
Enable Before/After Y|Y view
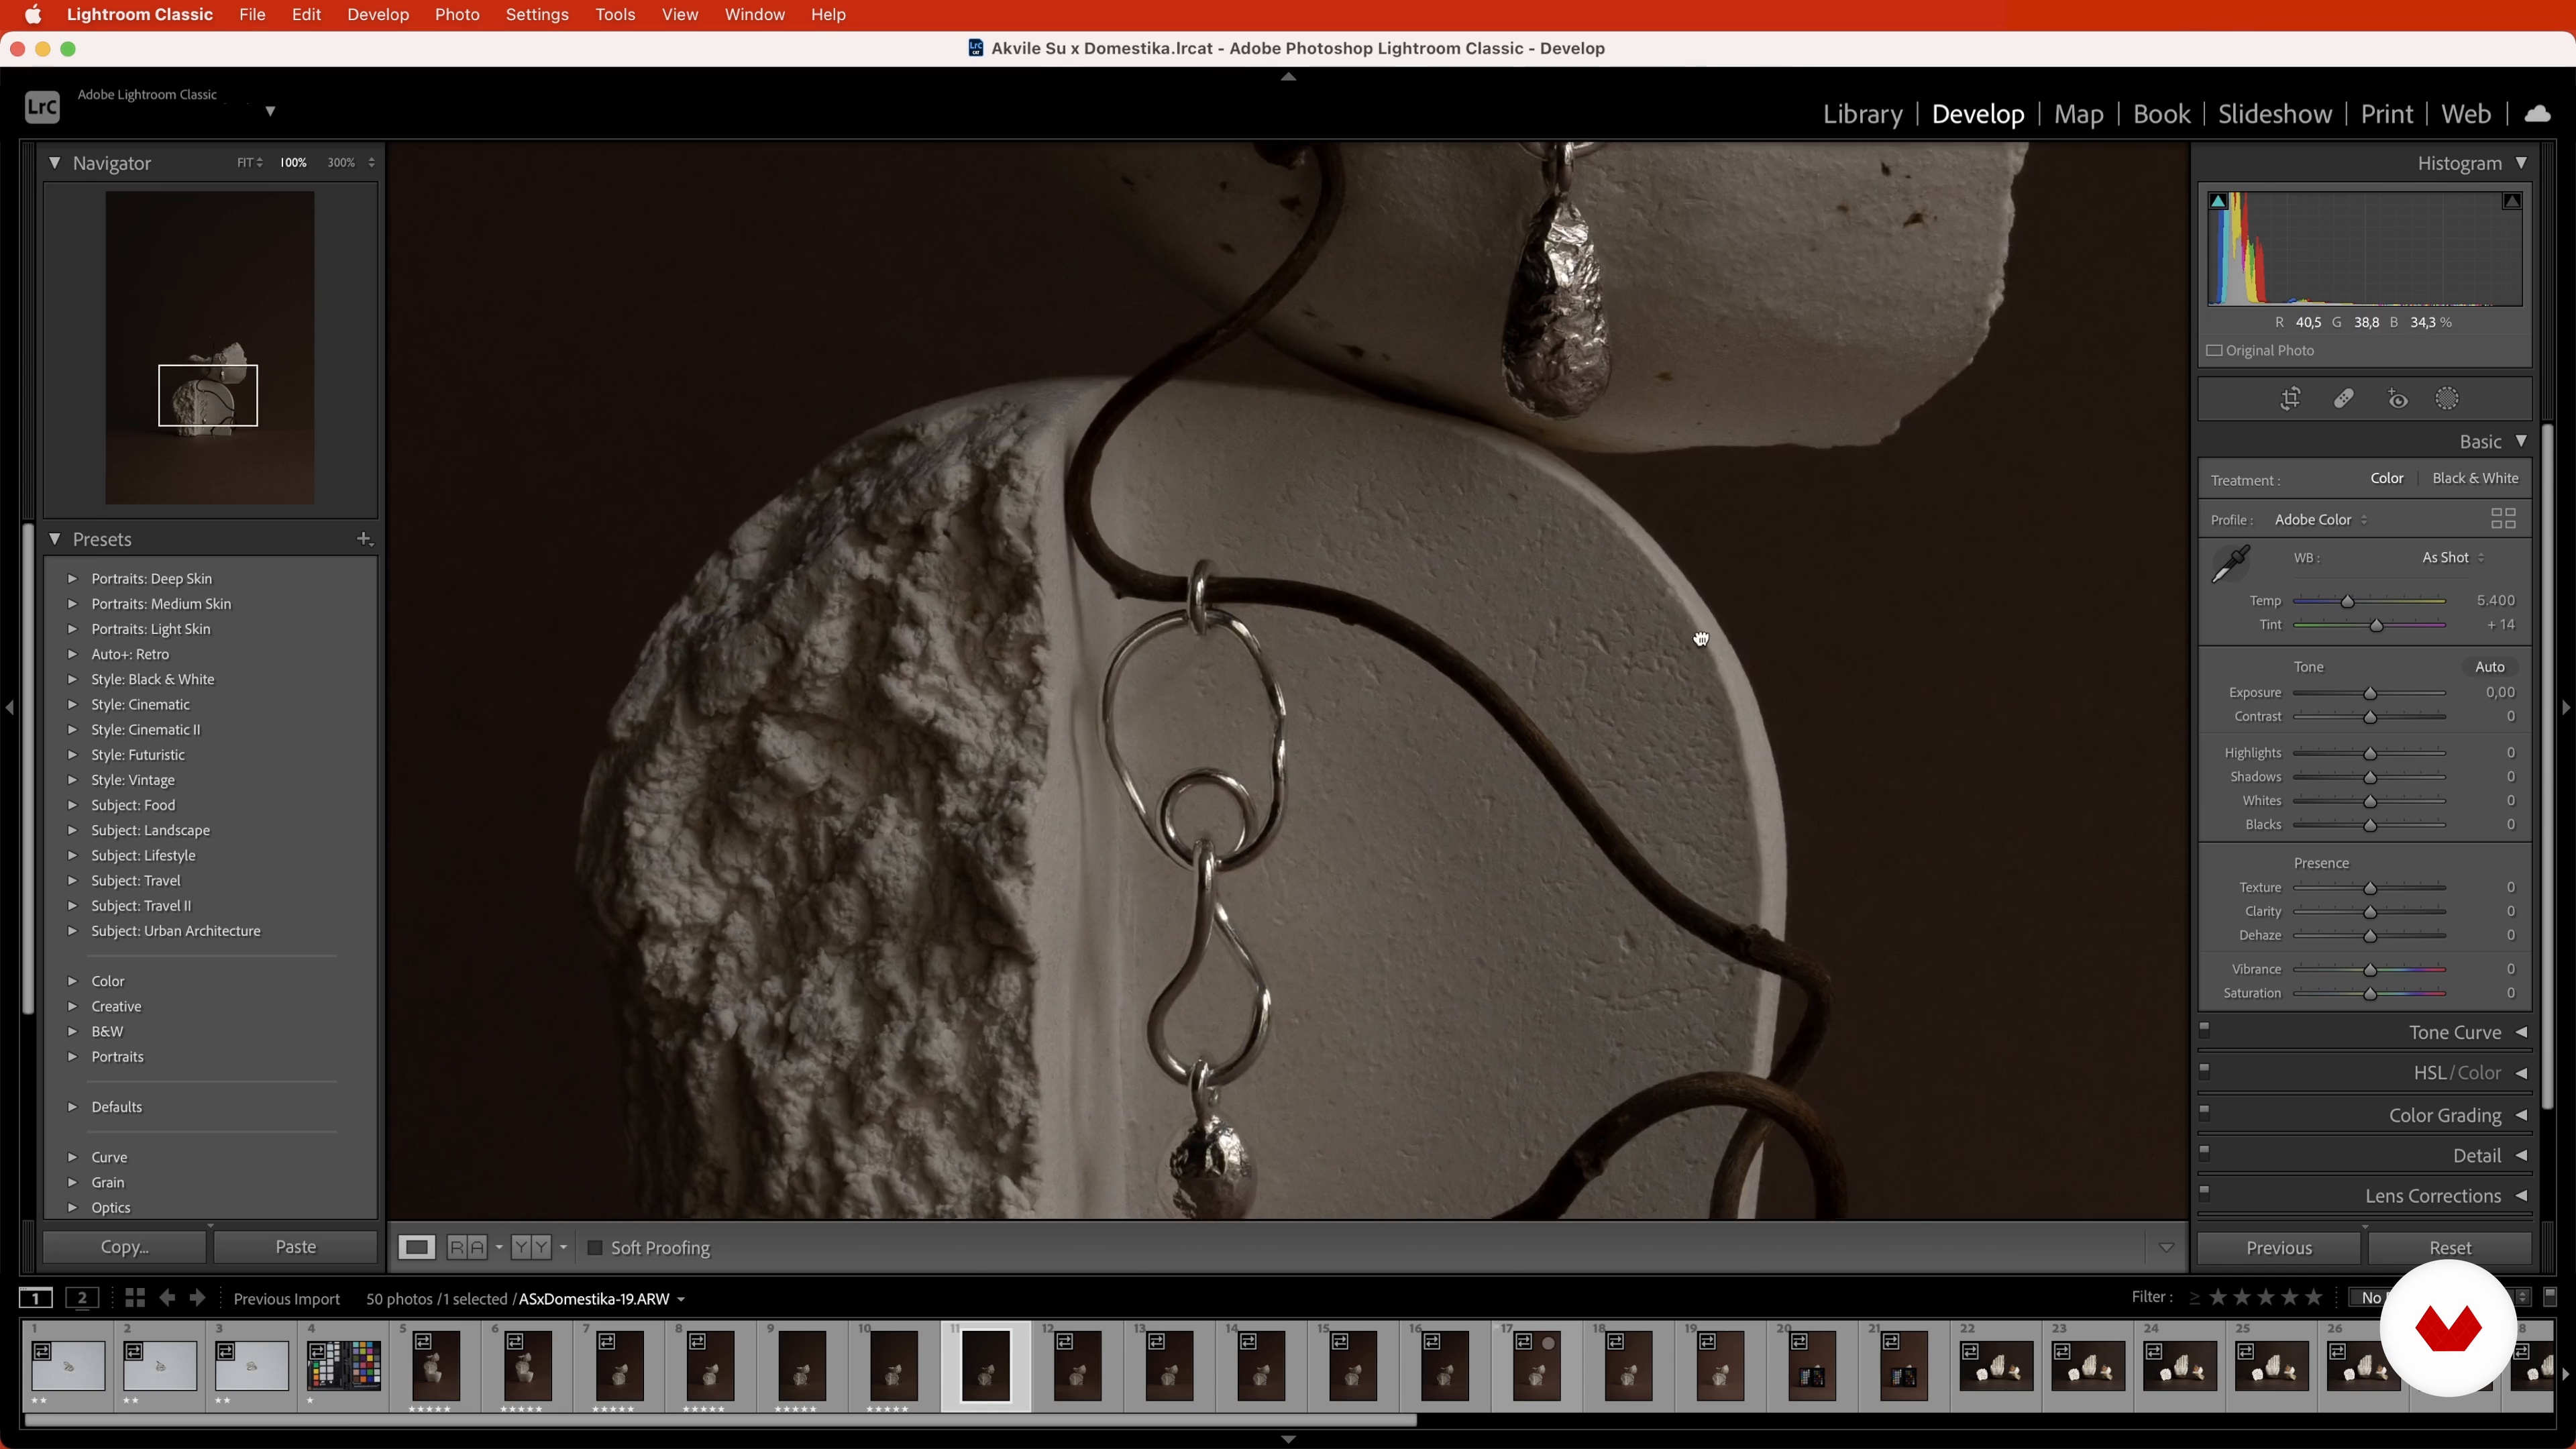[x=531, y=1247]
